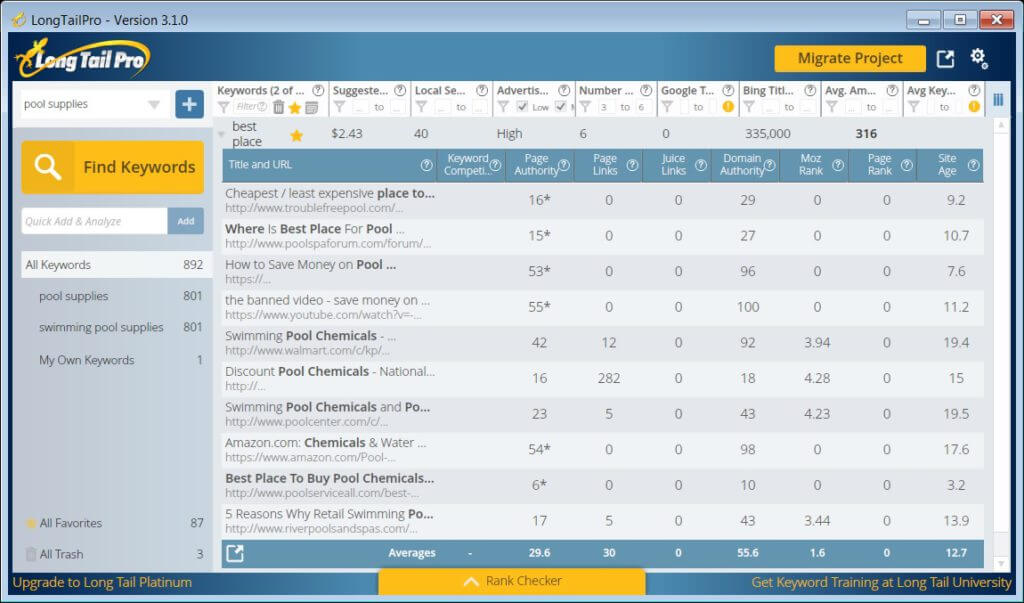This screenshot has width=1024, height=603.
Task: Click the Number of Words filter funnel icon
Action: [585, 107]
